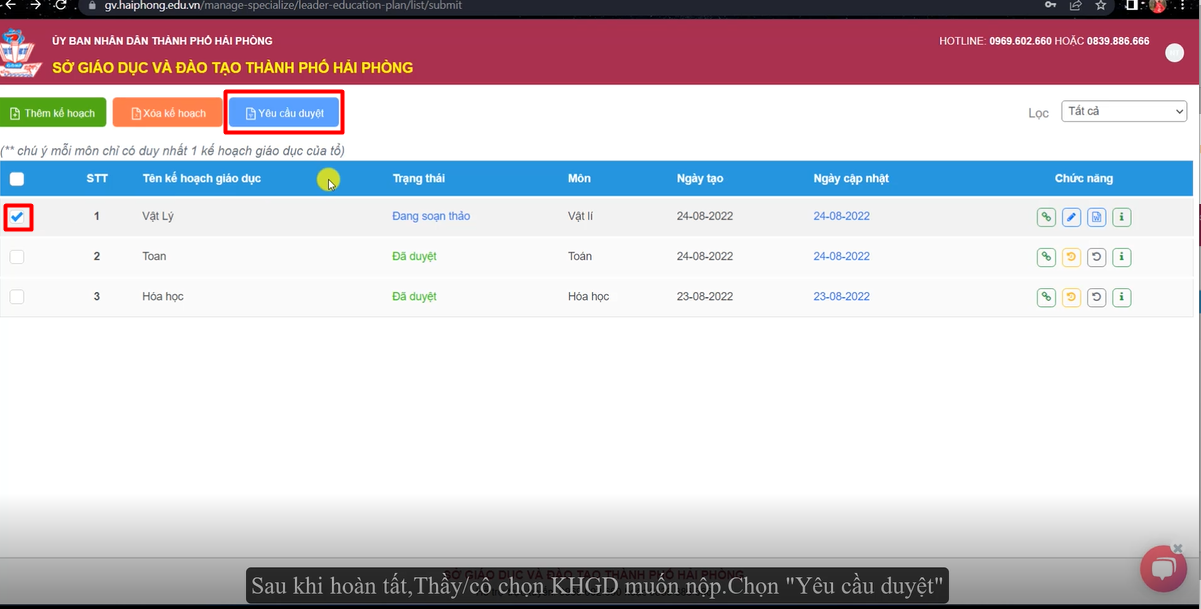Viewport: 1201px width, 609px height.
Task: Open the Lọc filter dropdown
Action: [x=1123, y=111]
